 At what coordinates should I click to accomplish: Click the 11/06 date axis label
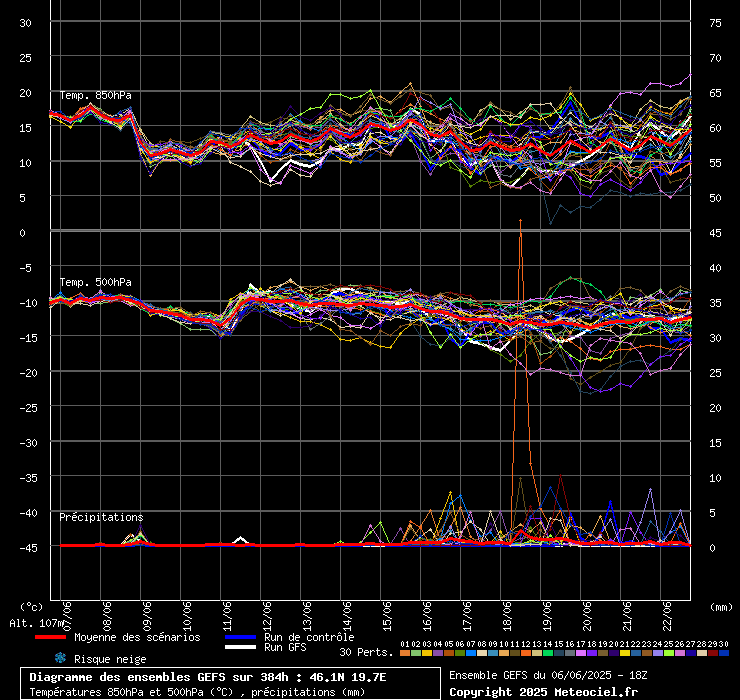227,616
